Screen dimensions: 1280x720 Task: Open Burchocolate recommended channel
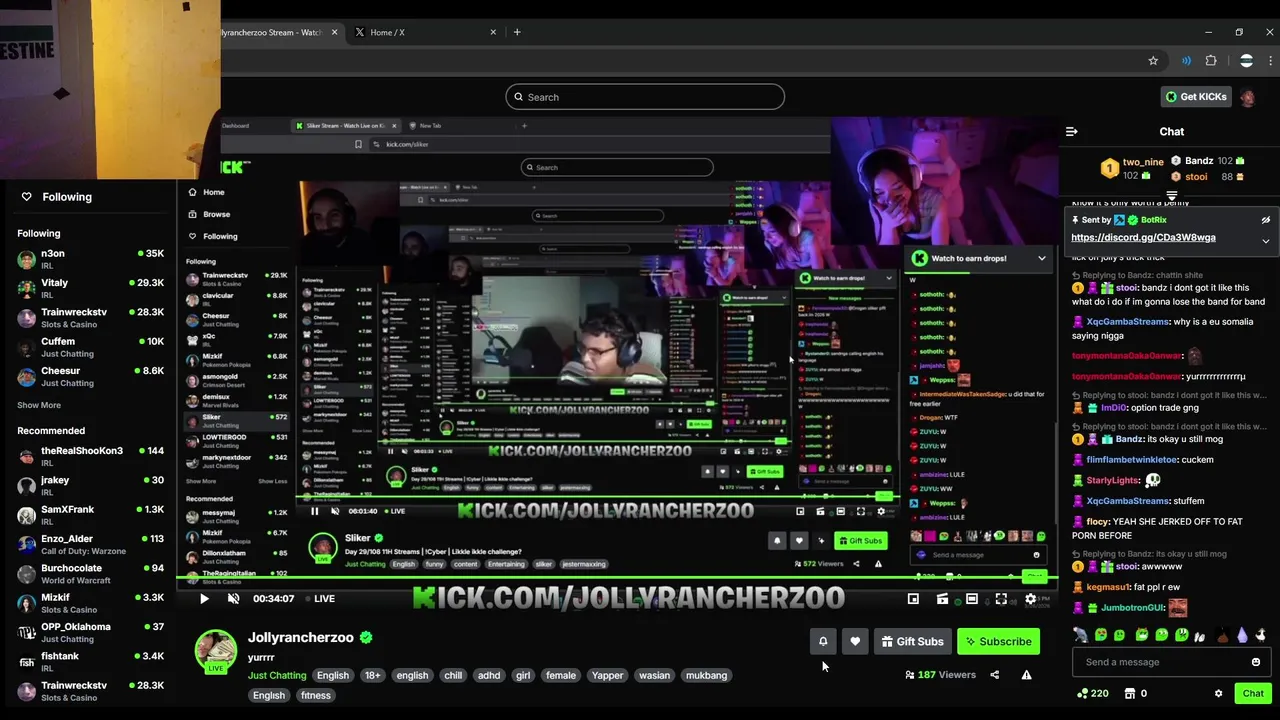tap(90, 574)
